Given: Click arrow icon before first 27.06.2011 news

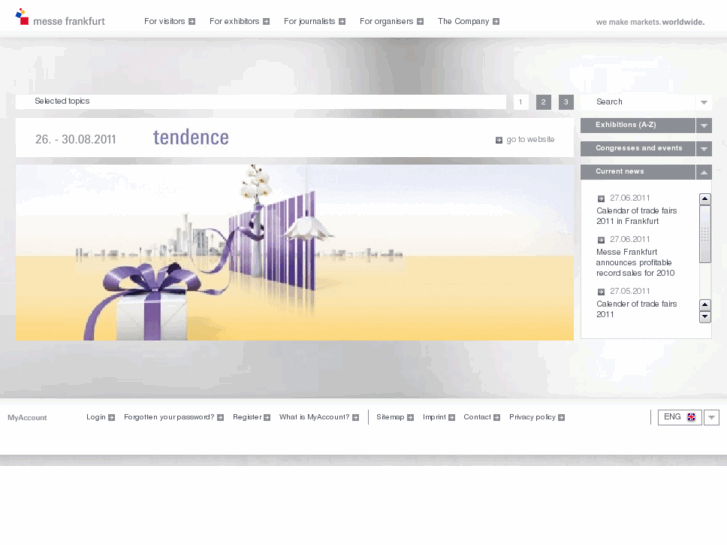Looking at the screenshot, I should (601, 199).
